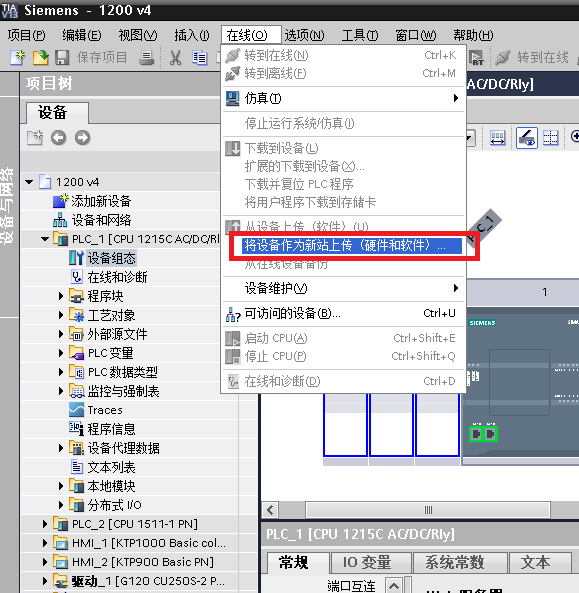Open 在线和诊断 under PLC_1

[x=117, y=277]
